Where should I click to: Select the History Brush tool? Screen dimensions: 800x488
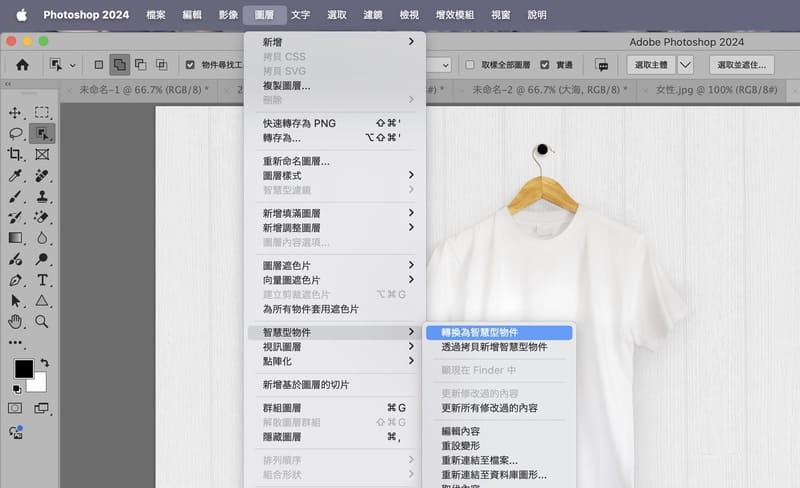coord(15,217)
